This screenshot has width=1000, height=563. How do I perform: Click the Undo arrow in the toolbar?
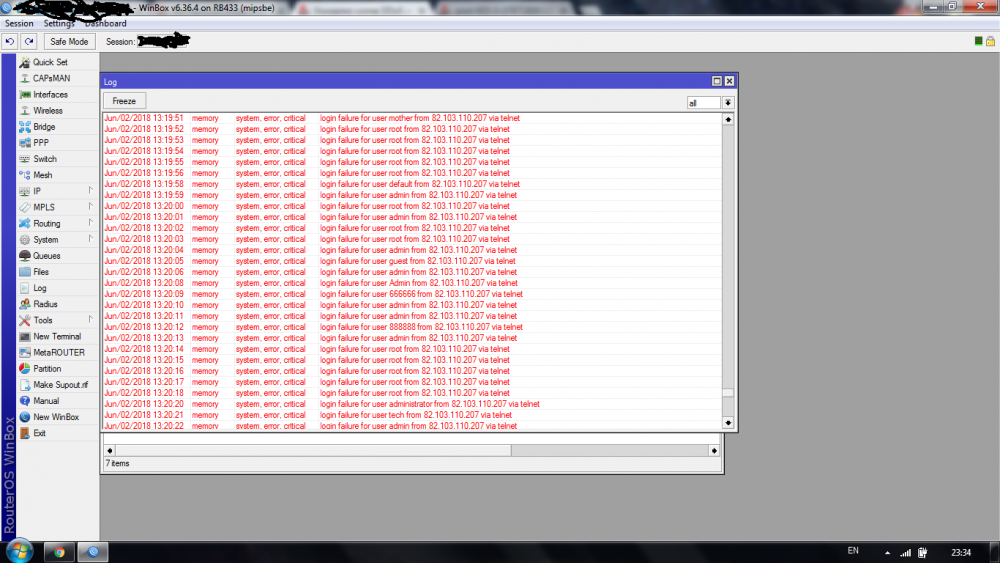point(10,41)
